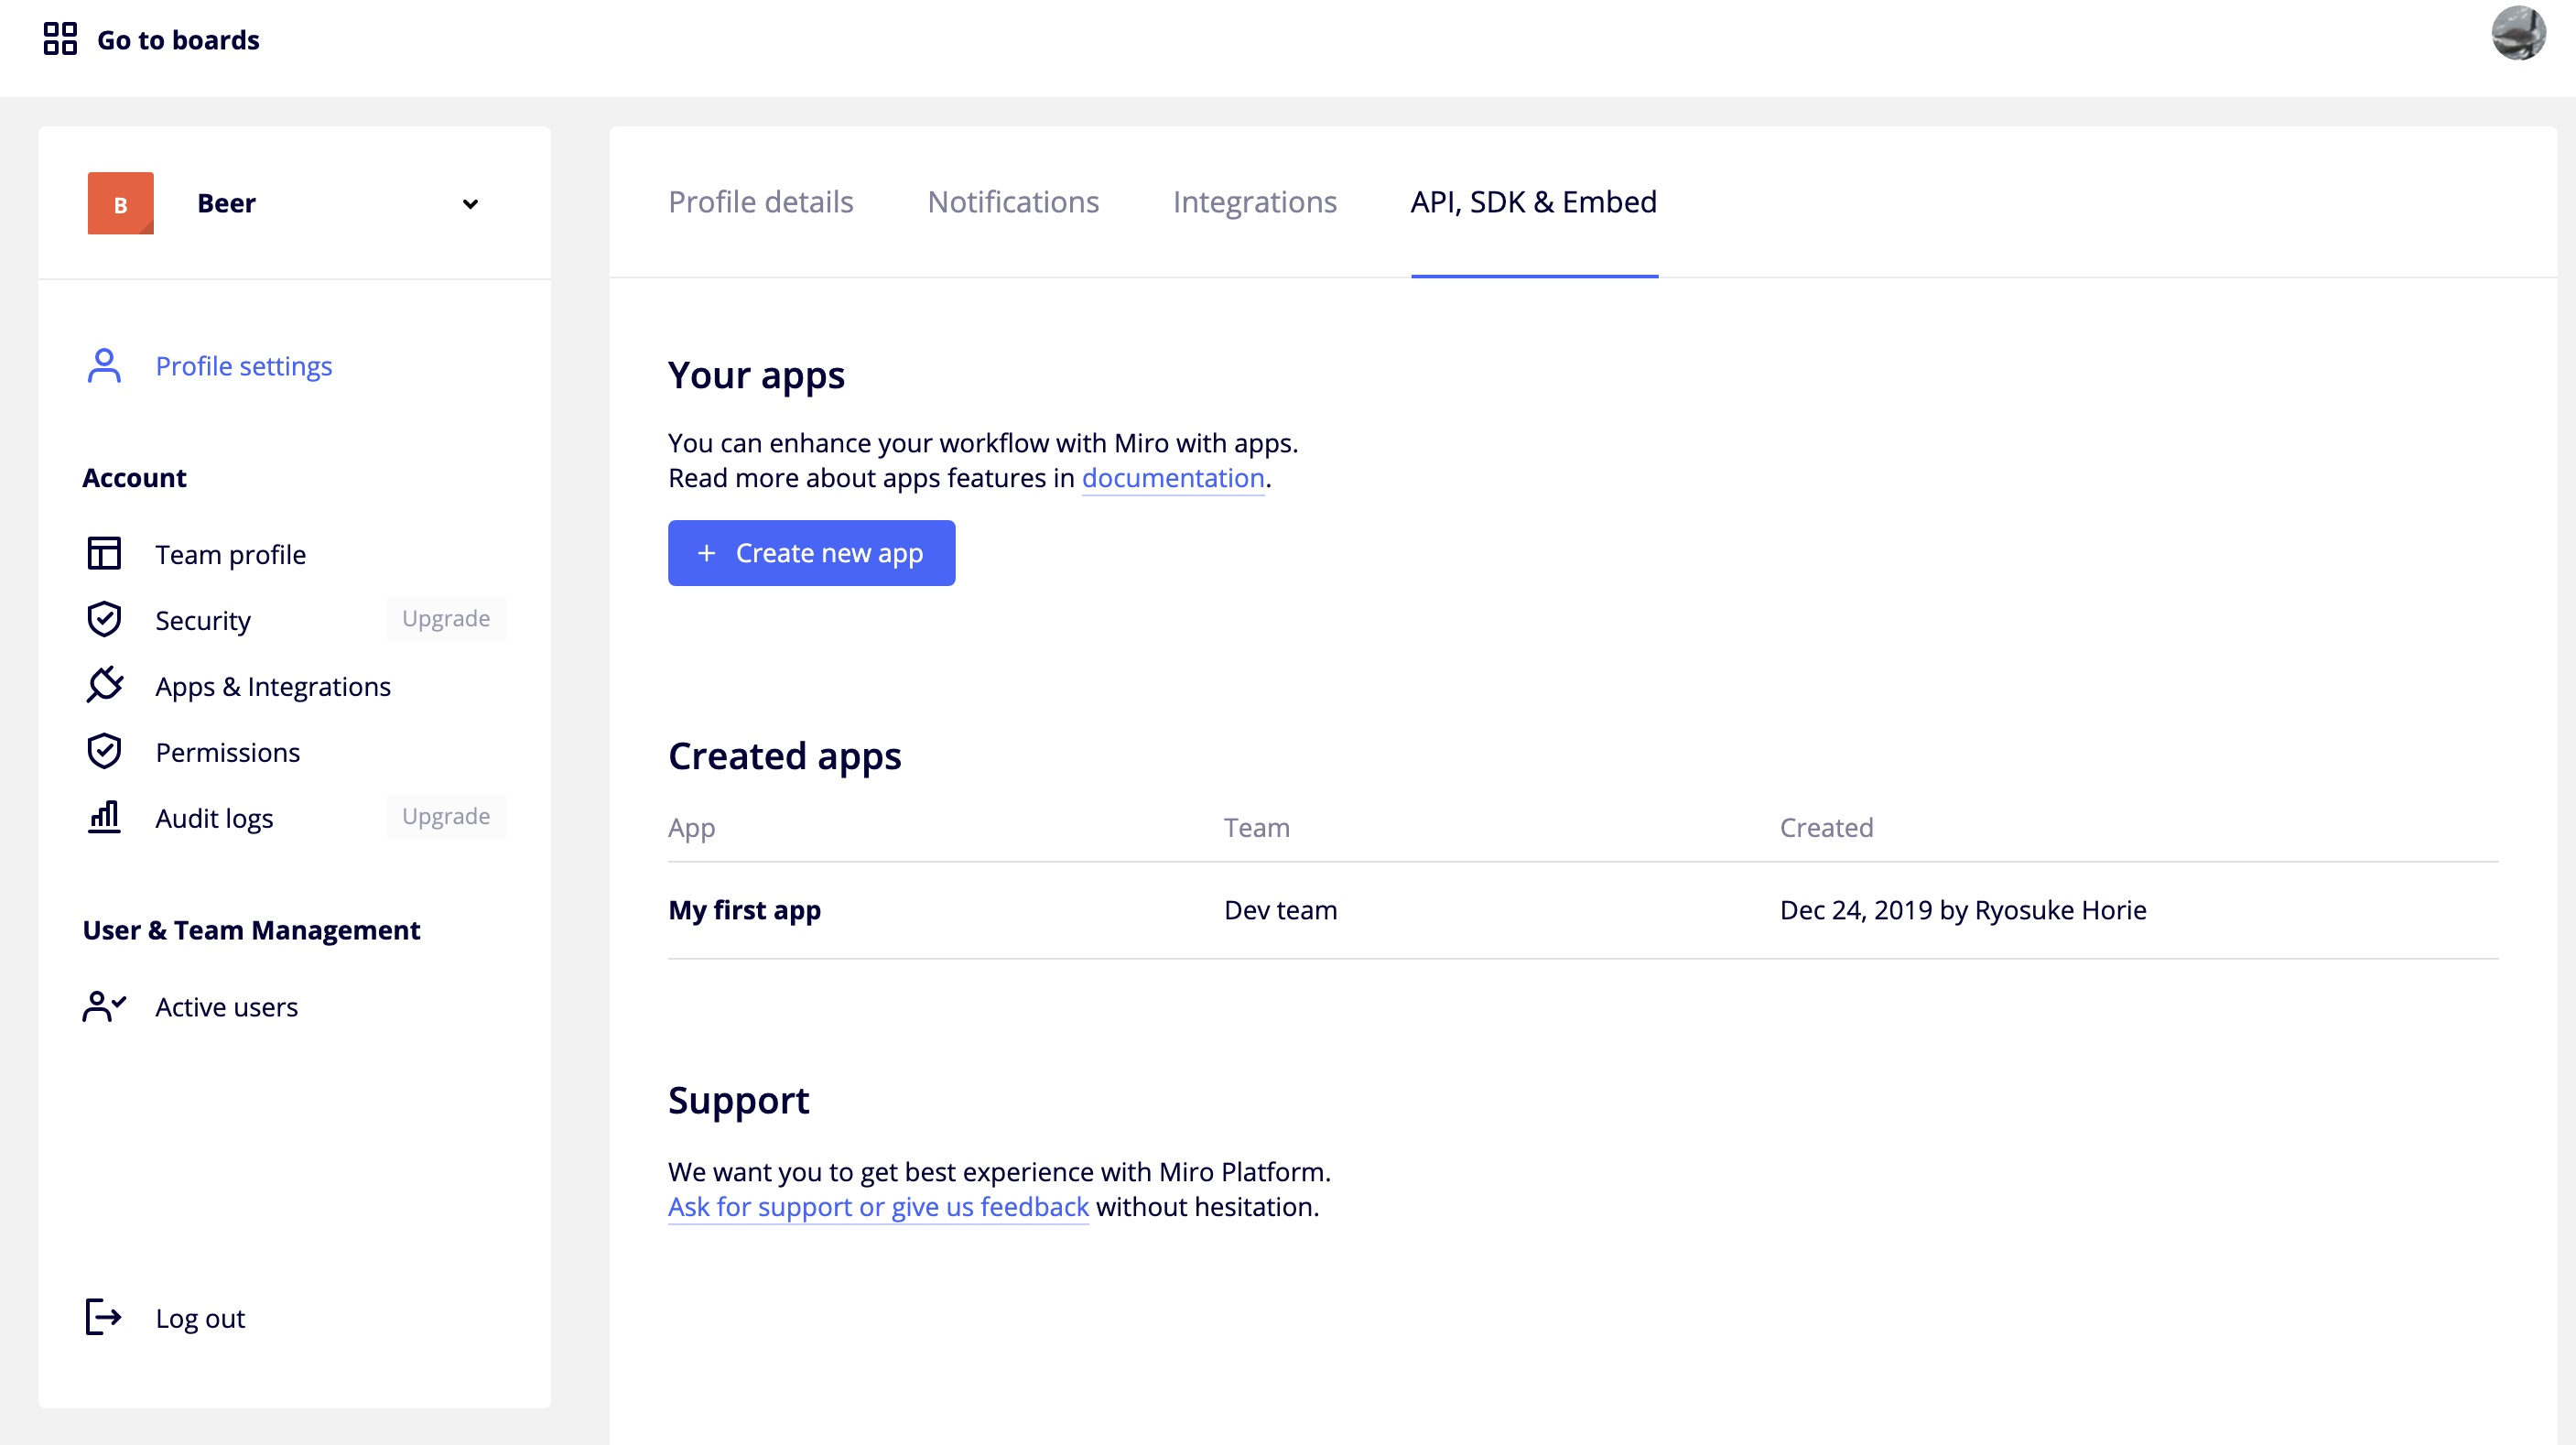Expand the Beer team dropdown chevron
Image resolution: width=2576 pixels, height=1445 pixels.
(470, 204)
